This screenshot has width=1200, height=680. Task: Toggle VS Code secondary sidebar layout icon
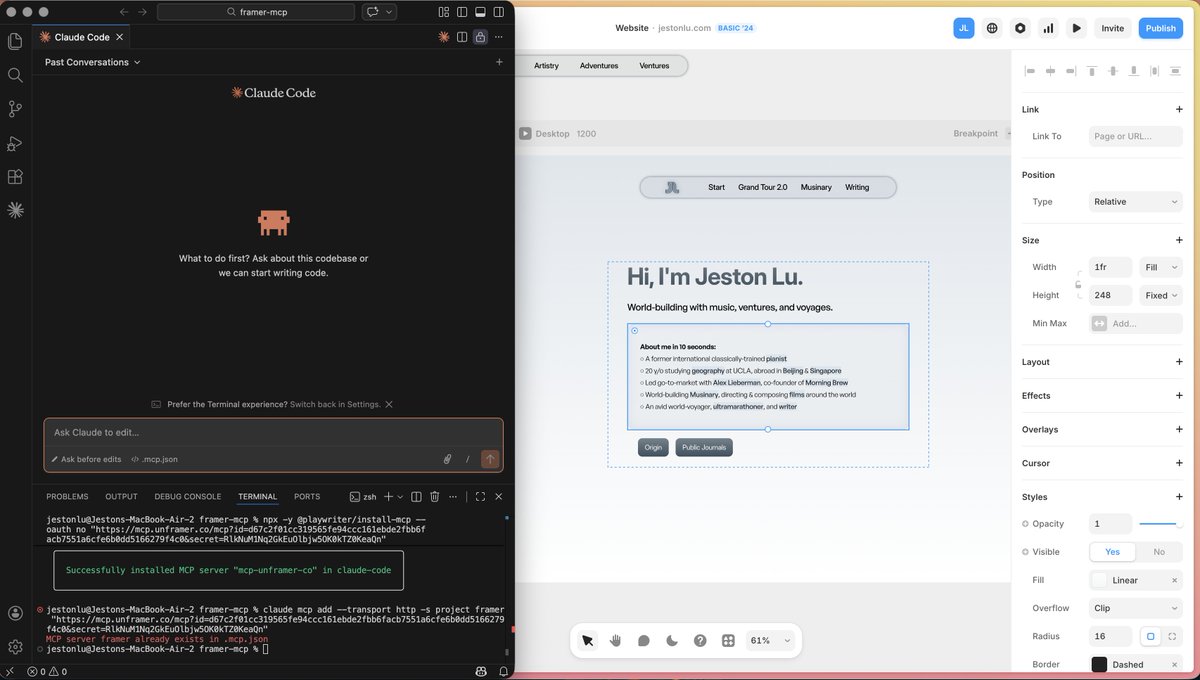tap(499, 12)
